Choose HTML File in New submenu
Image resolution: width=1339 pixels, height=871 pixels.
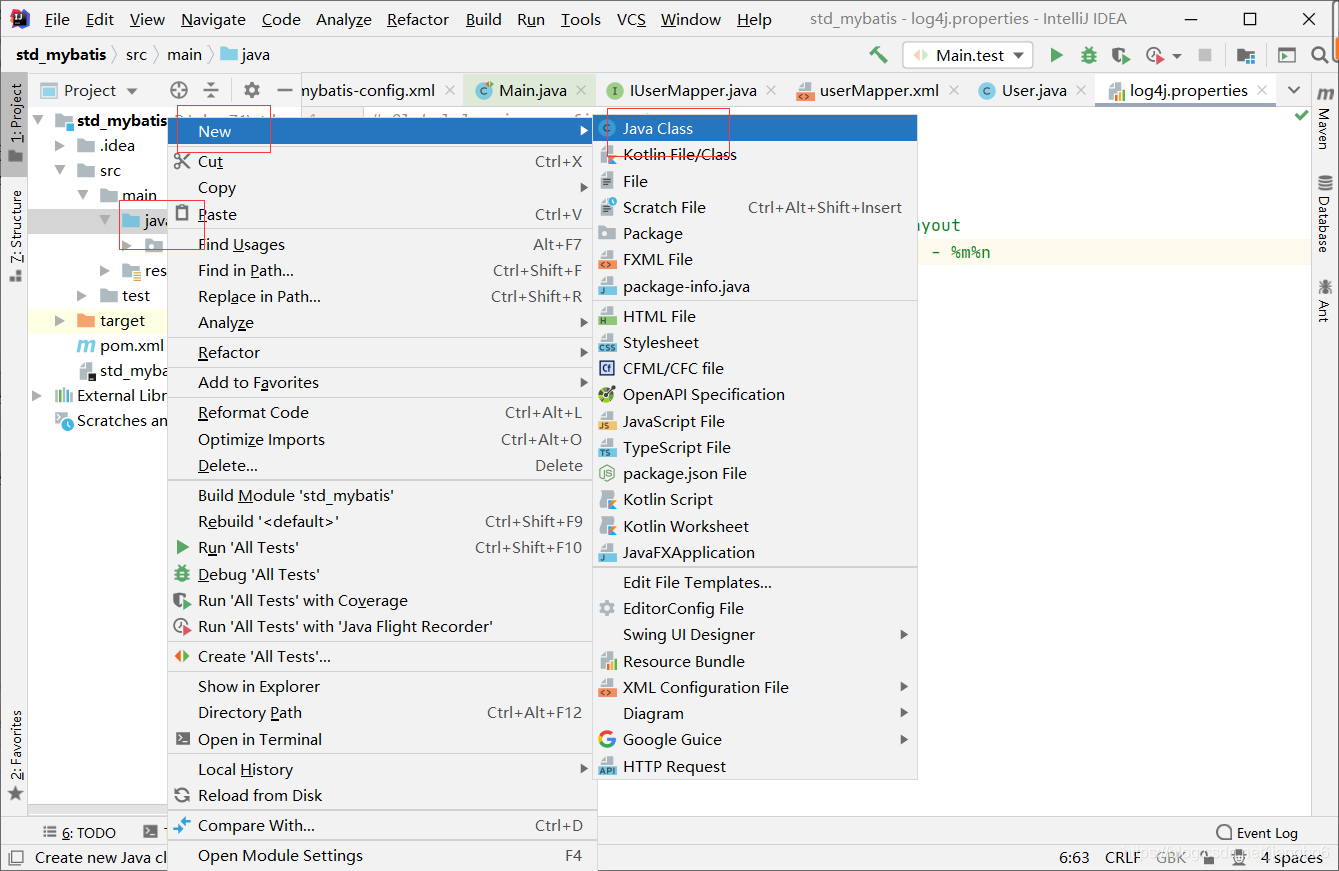click(x=755, y=316)
